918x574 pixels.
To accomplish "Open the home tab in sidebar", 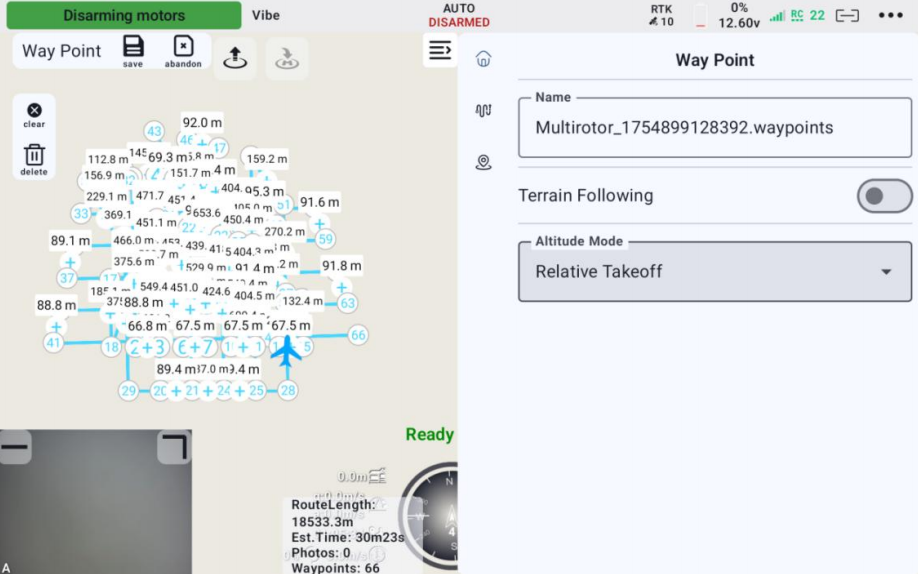I will (x=484, y=59).
